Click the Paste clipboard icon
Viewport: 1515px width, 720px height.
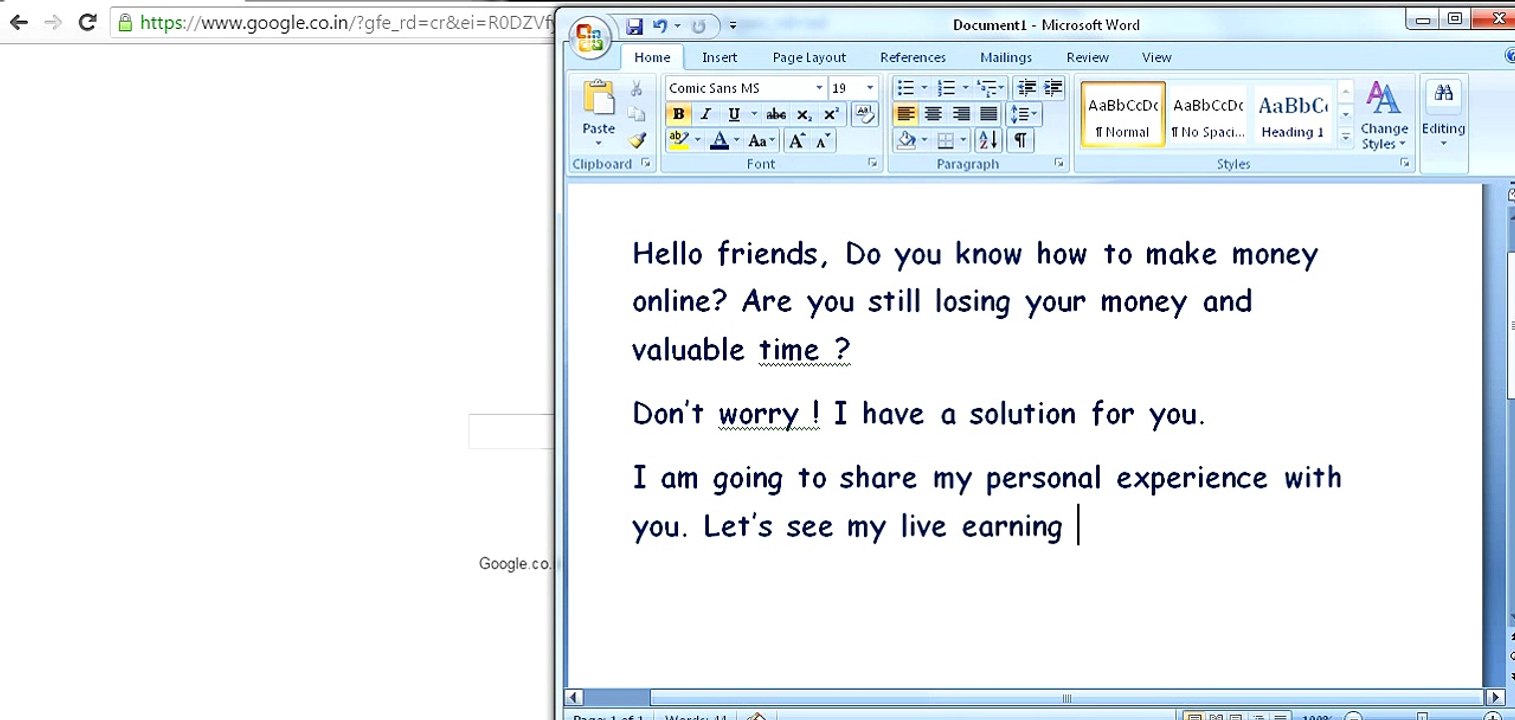tap(599, 98)
